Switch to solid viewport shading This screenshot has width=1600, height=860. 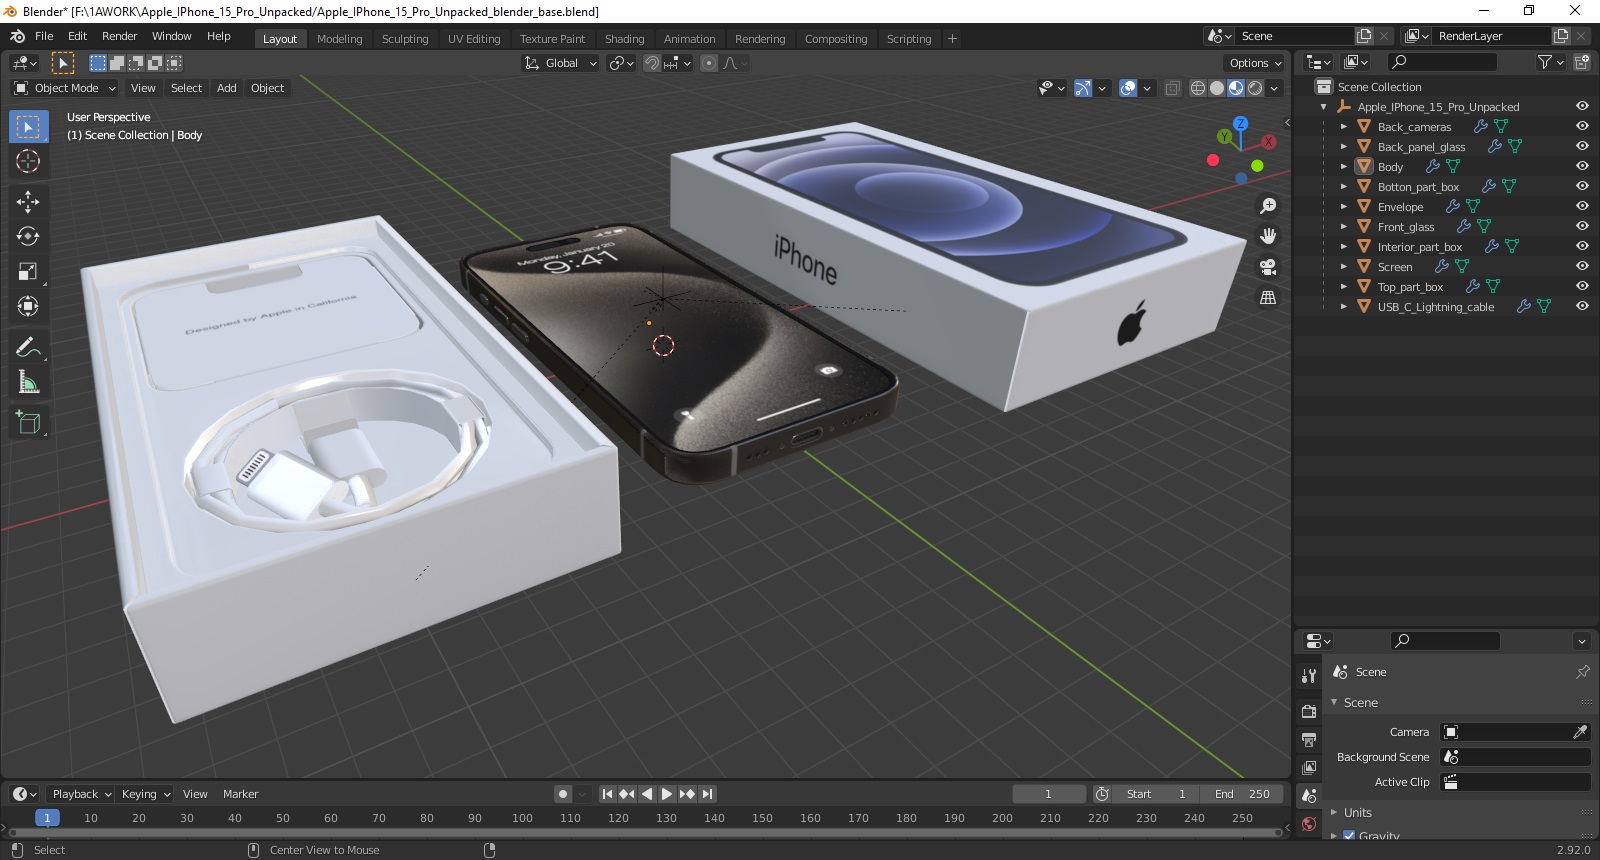[1217, 88]
